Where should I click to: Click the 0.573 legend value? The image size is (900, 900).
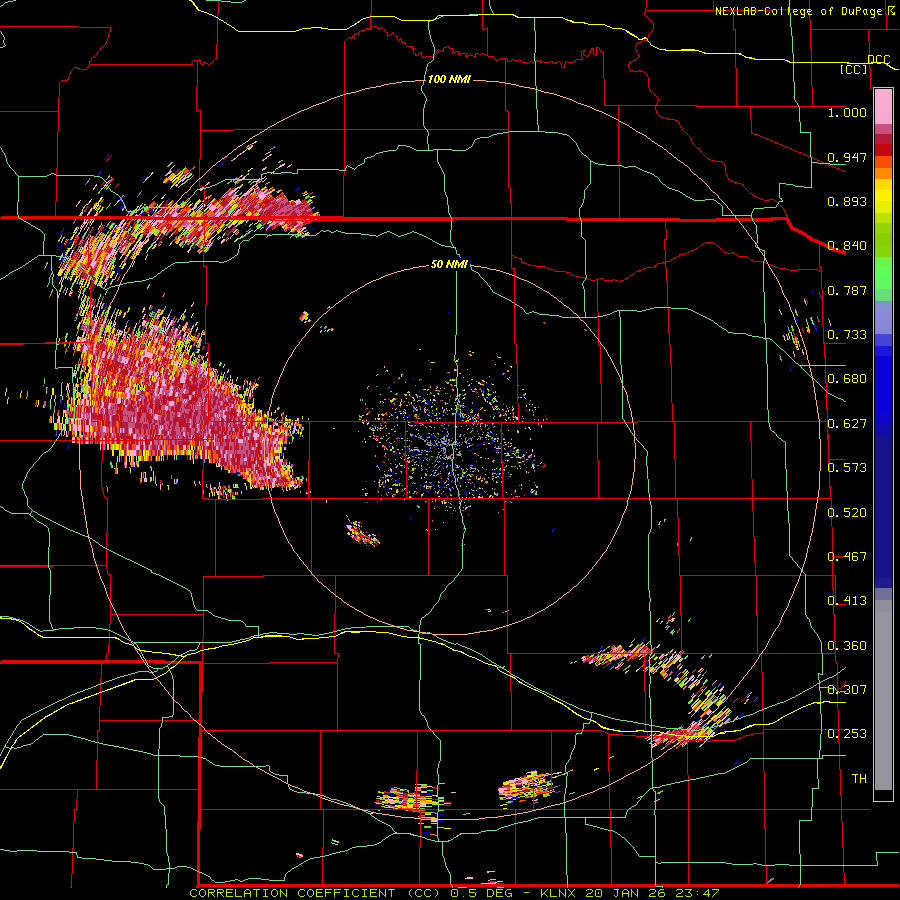[847, 468]
